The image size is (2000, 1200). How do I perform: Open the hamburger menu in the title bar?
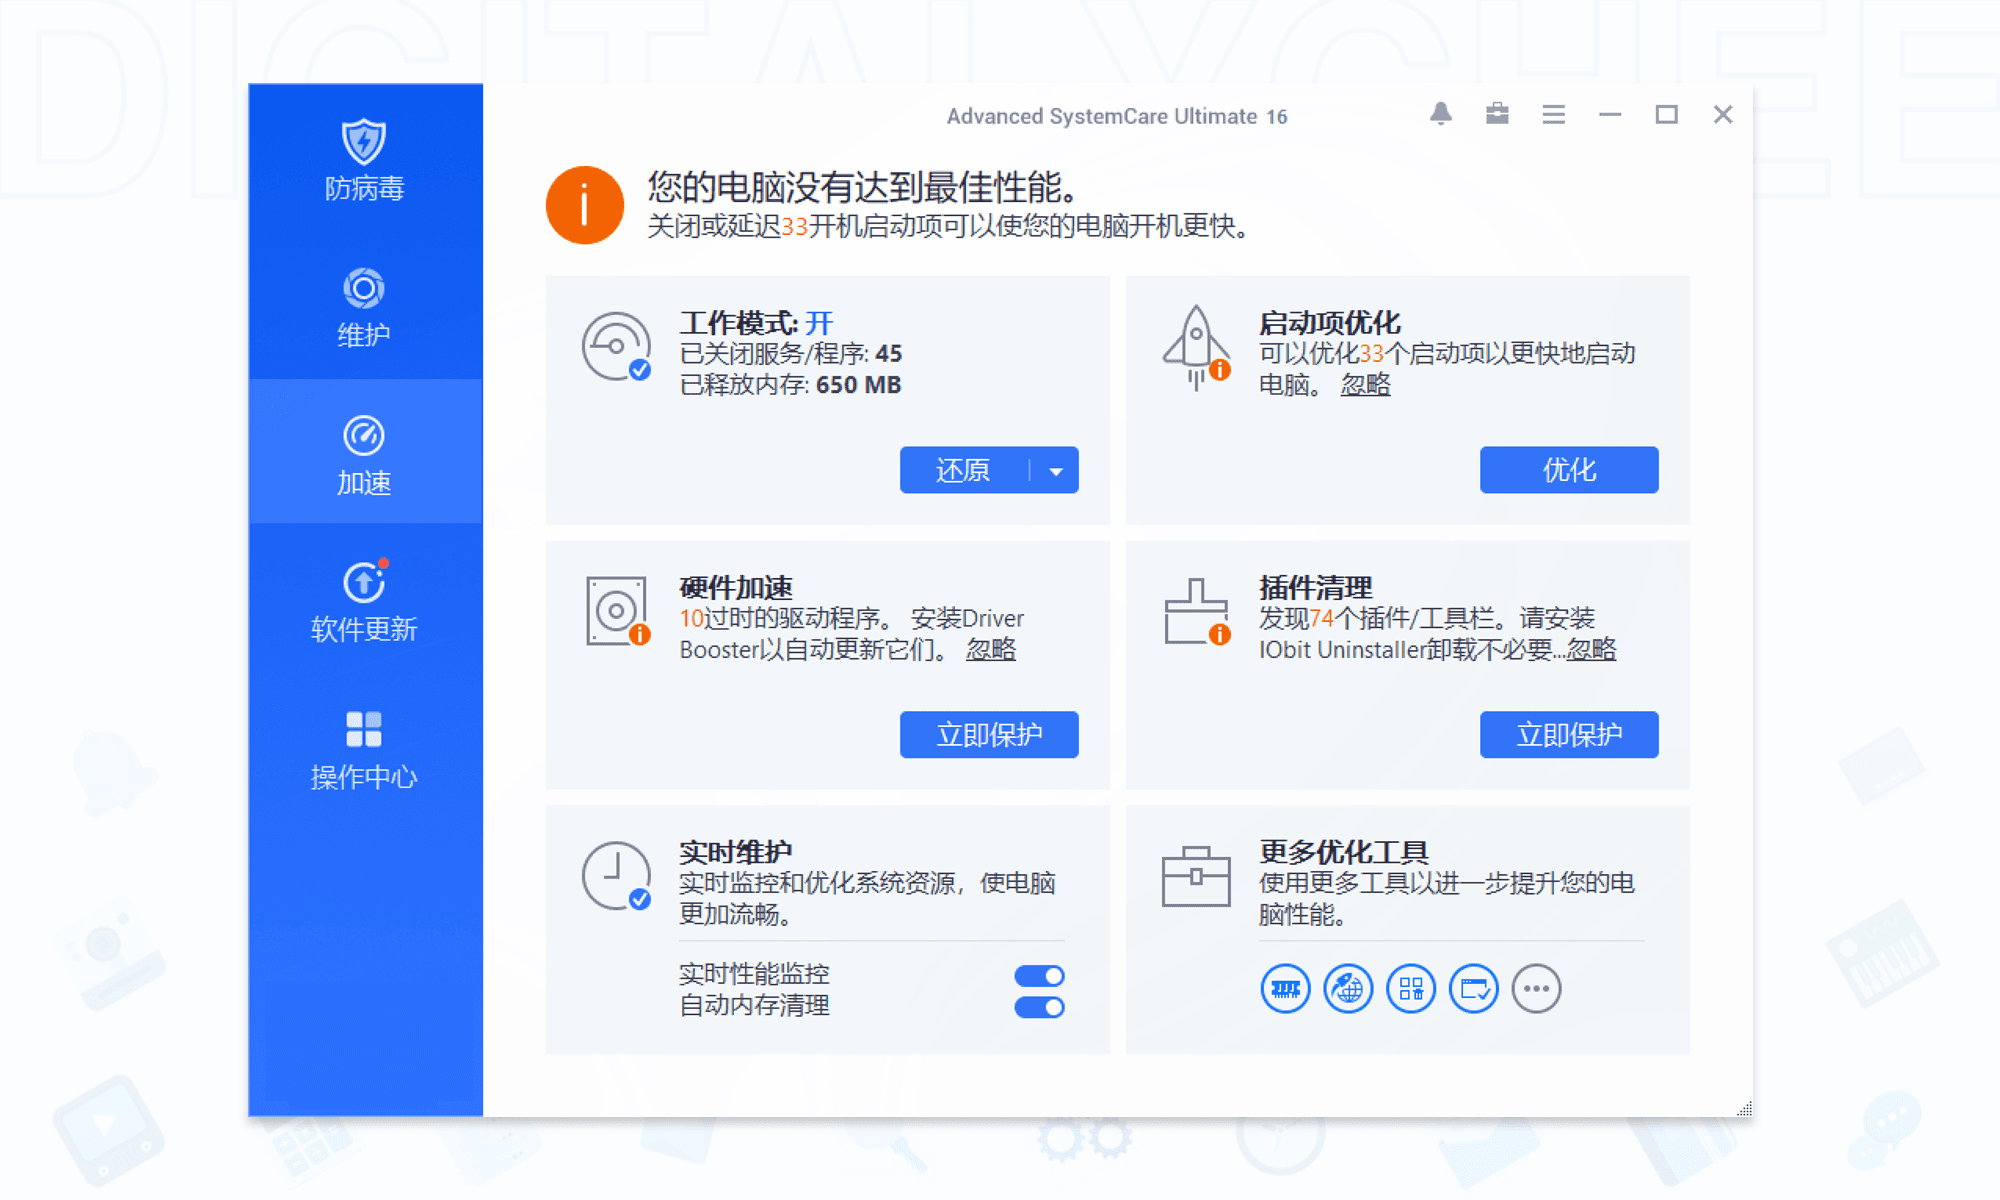click(1553, 114)
